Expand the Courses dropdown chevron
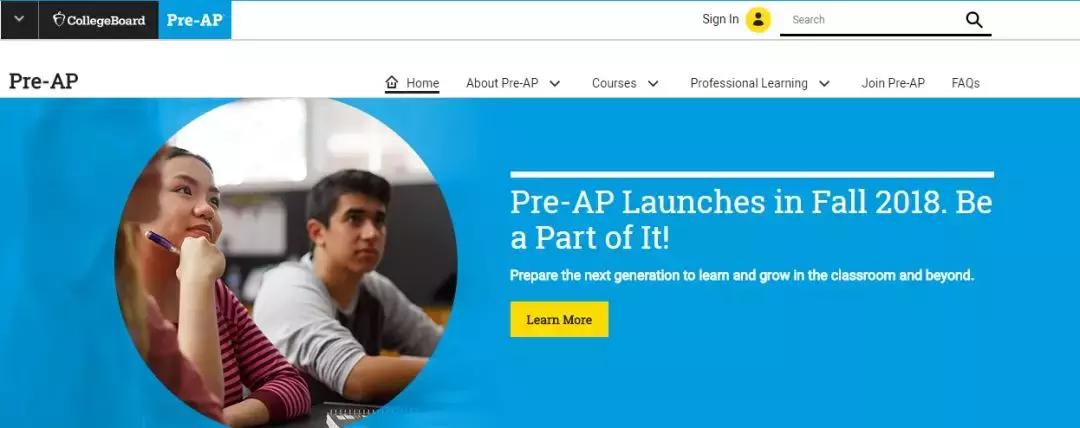 (653, 83)
